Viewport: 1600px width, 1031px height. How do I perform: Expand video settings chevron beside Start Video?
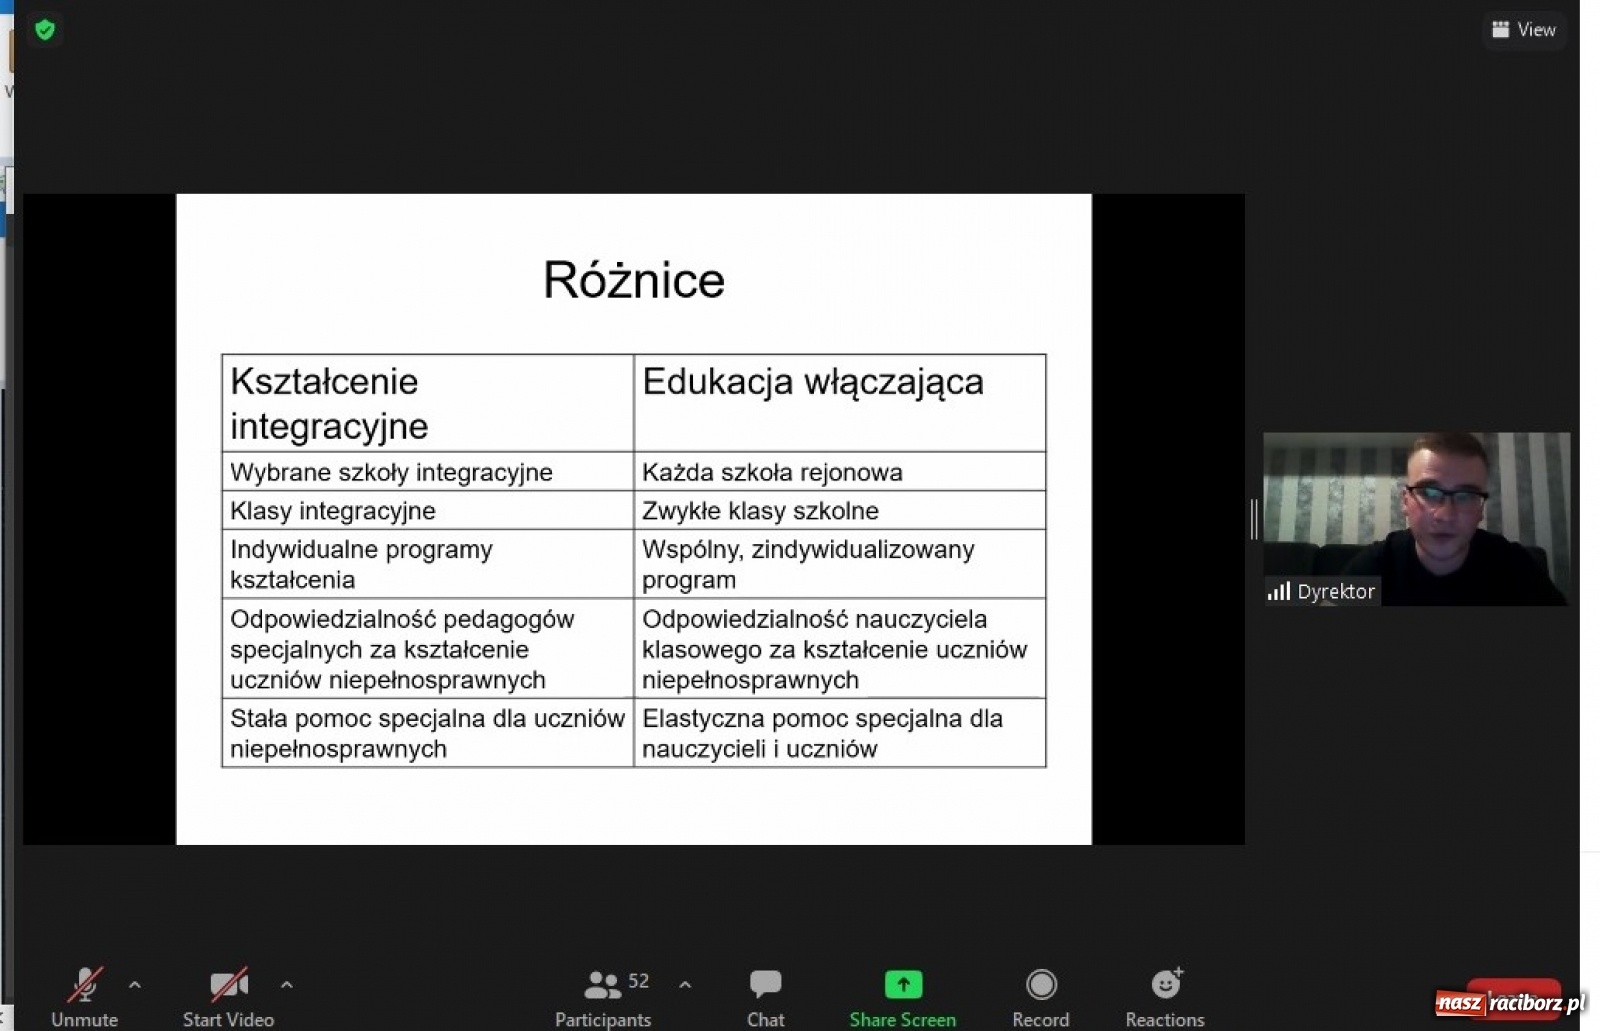pyautogui.click(x=288, y=985)
